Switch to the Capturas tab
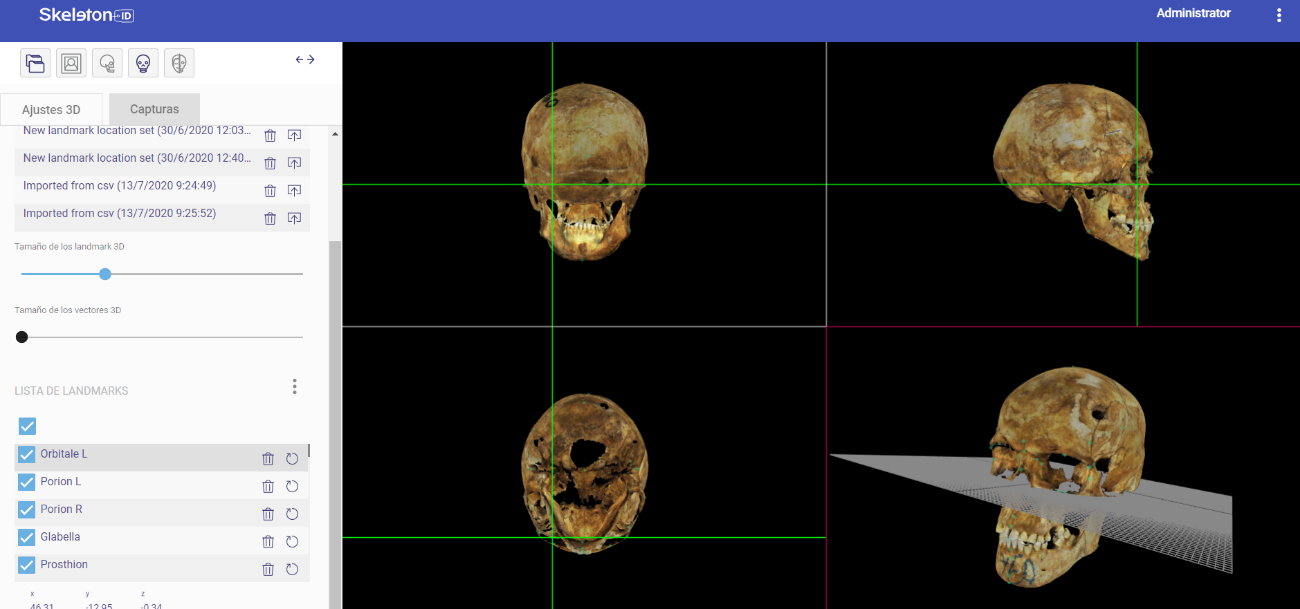The width and height of the screenshot is (1300, 609). 154,109
